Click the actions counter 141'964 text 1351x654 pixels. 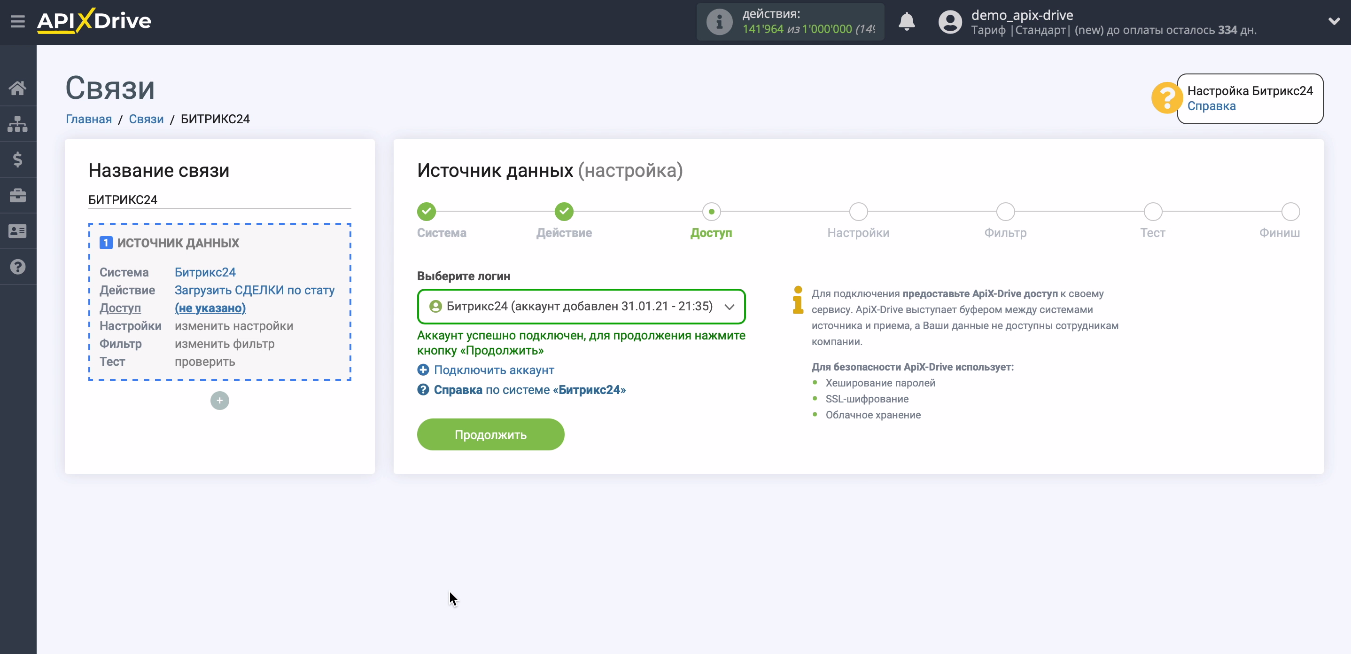tap(763, 29)
